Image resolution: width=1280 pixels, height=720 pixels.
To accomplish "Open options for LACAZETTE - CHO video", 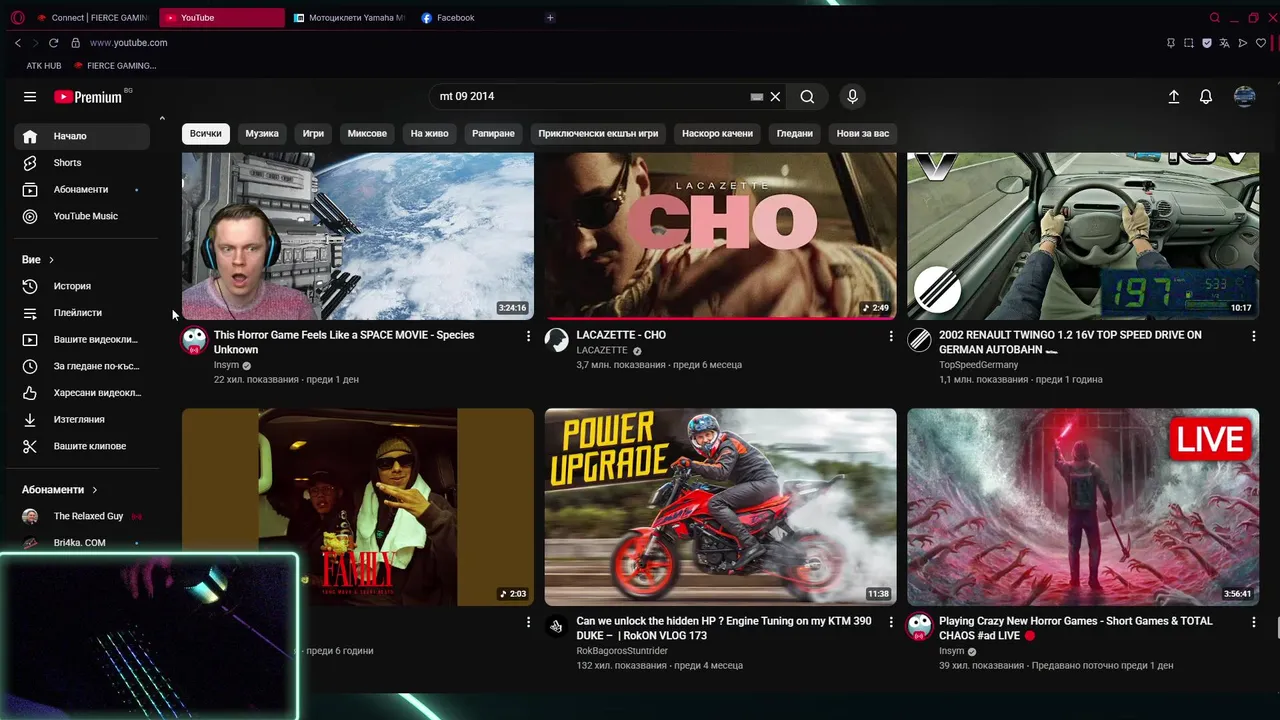I will point(891,336).
